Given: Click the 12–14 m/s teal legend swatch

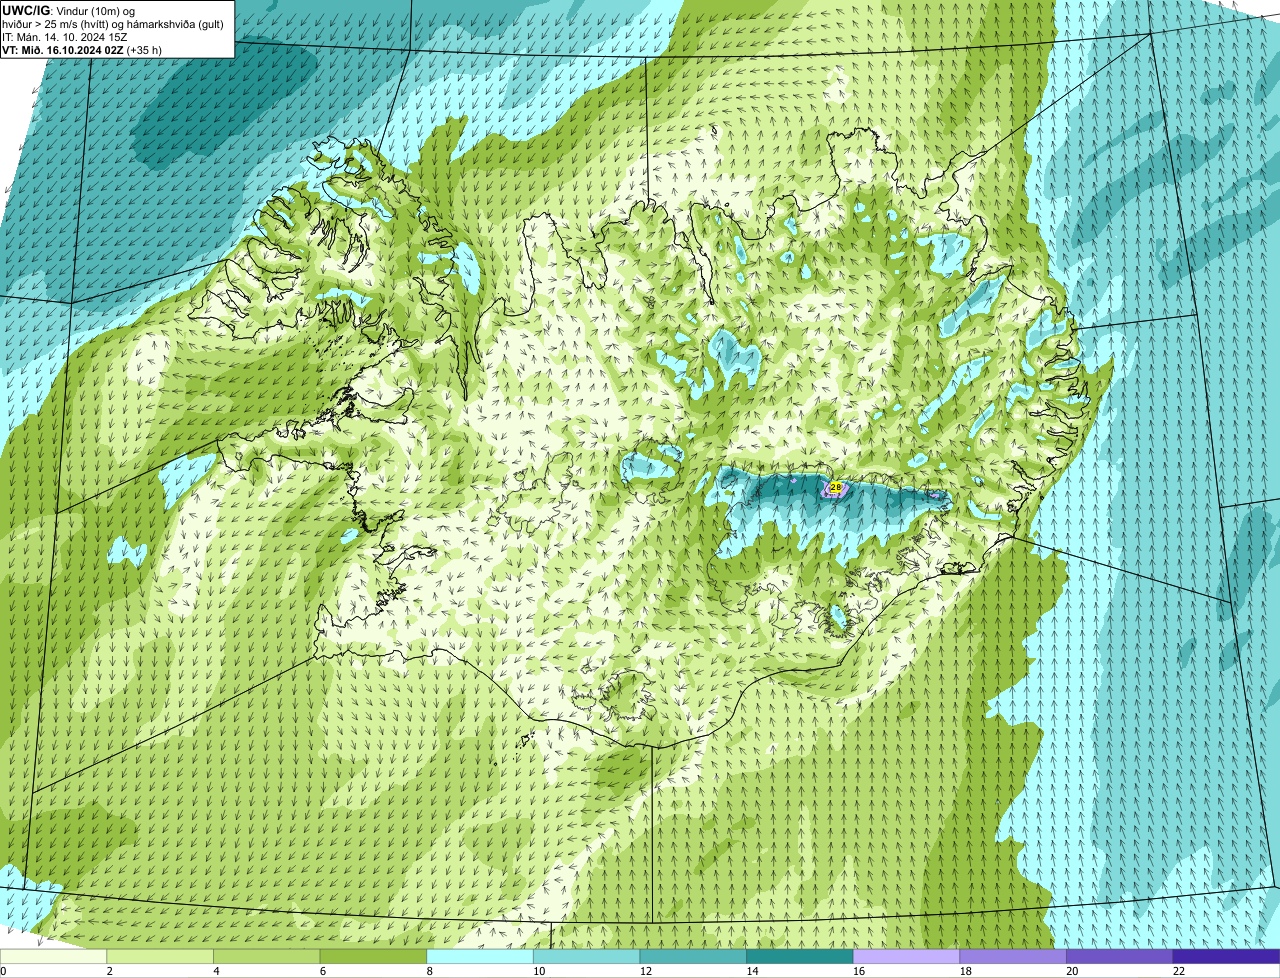Looking at the screenshot, I should point(693,956).
